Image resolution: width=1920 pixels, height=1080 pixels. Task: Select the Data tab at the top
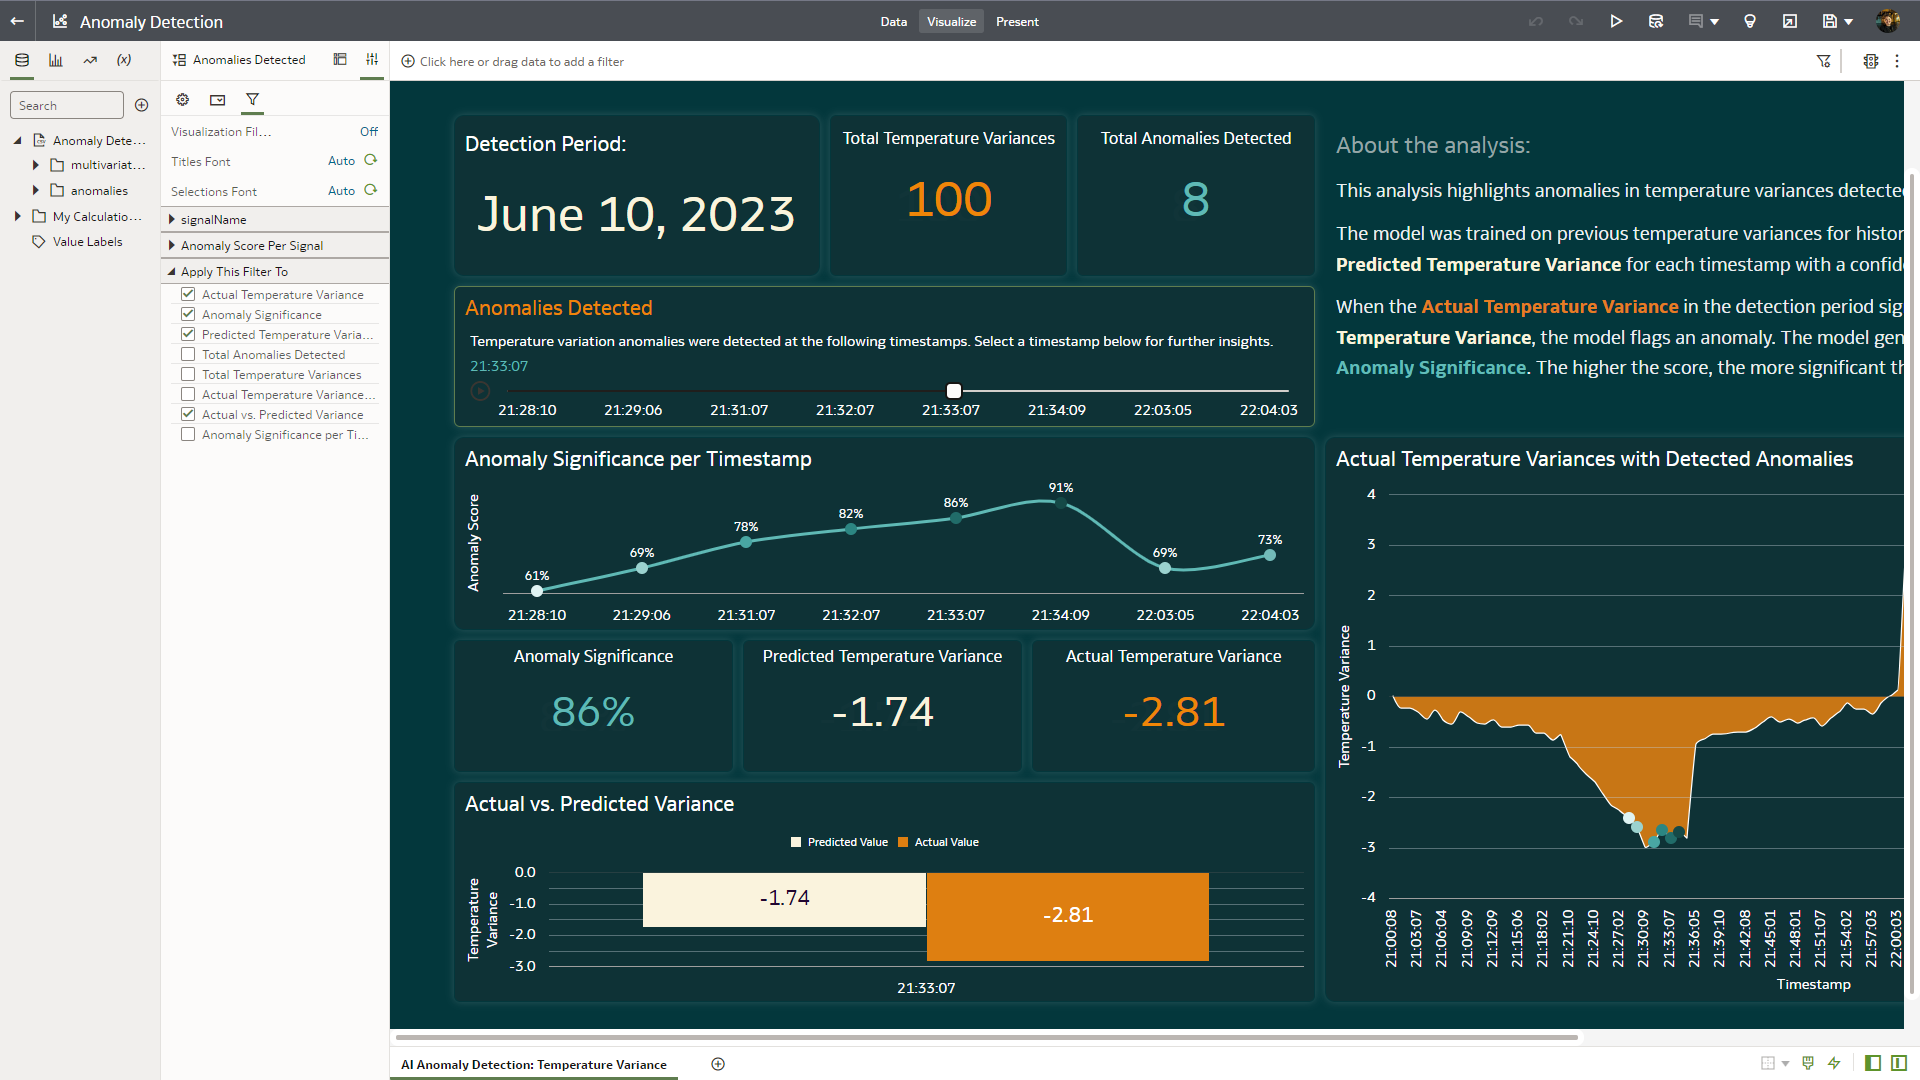(893, 21)
